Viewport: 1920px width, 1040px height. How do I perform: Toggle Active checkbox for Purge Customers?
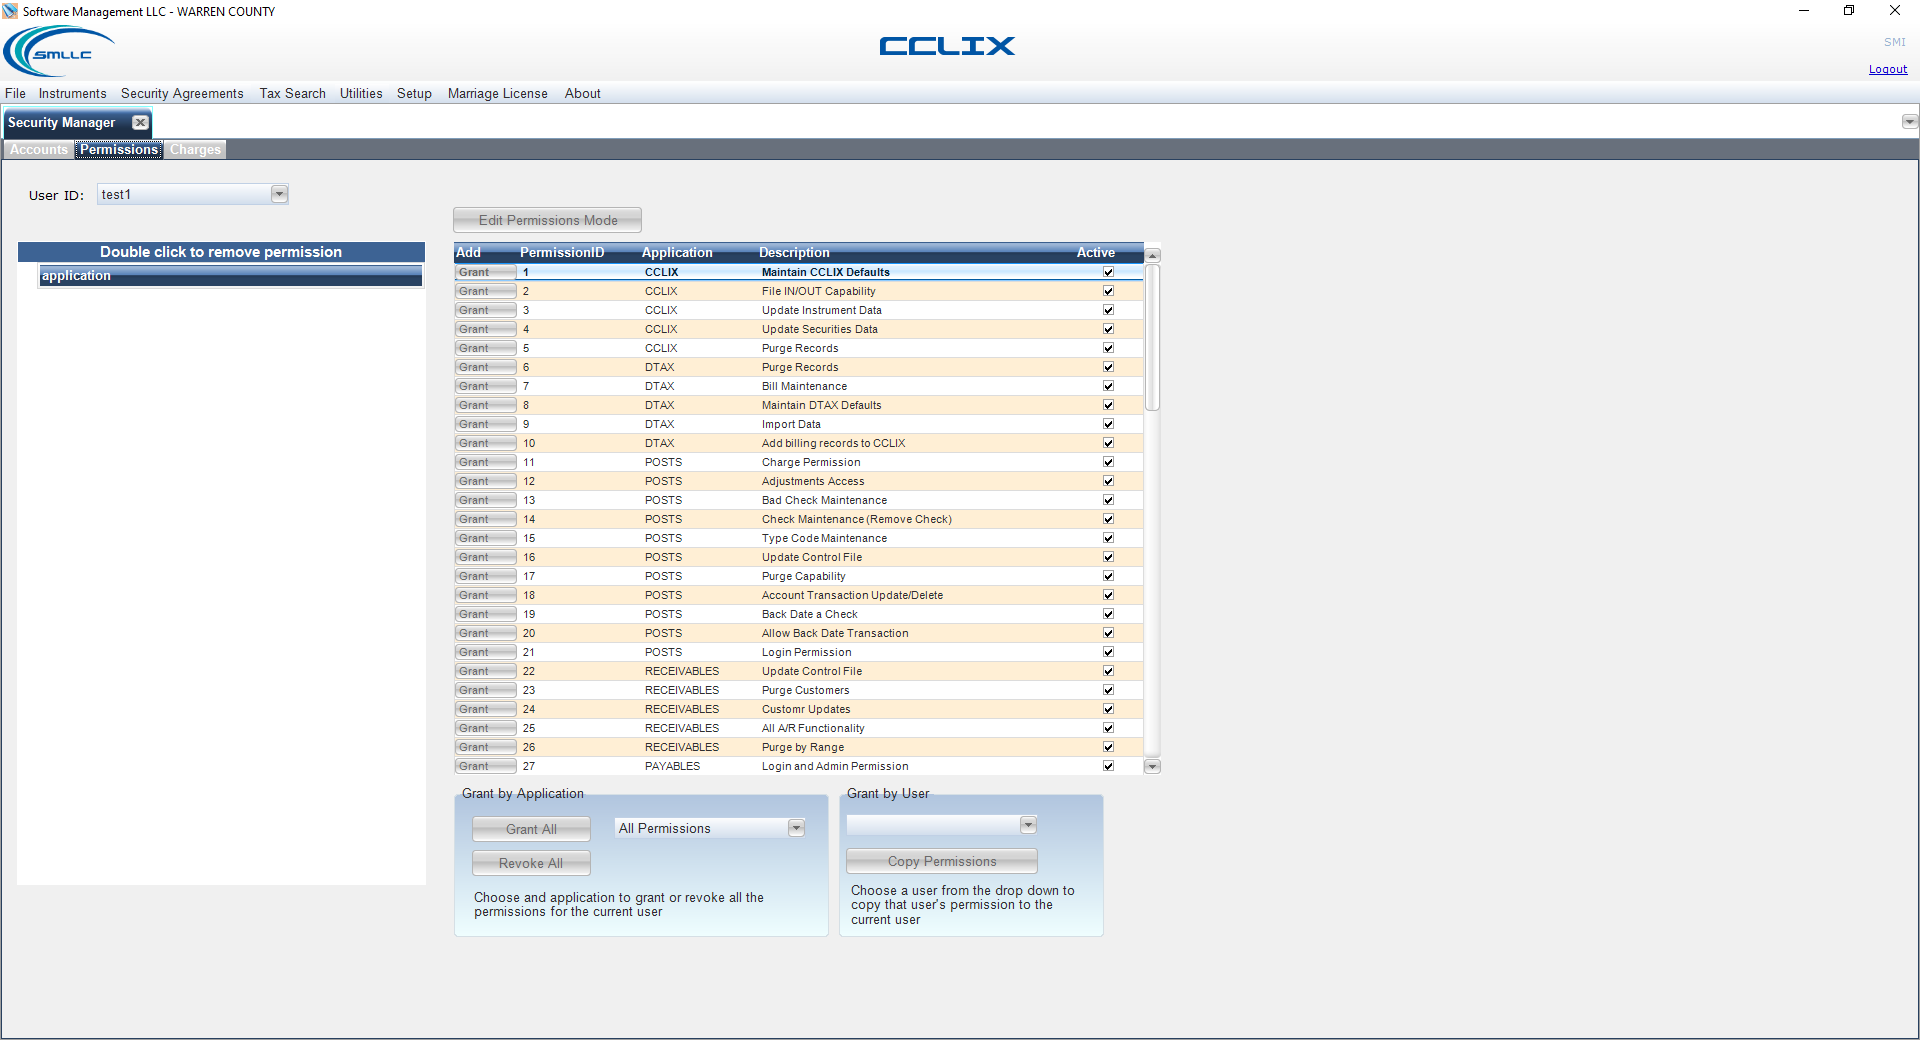point(1108,690)
